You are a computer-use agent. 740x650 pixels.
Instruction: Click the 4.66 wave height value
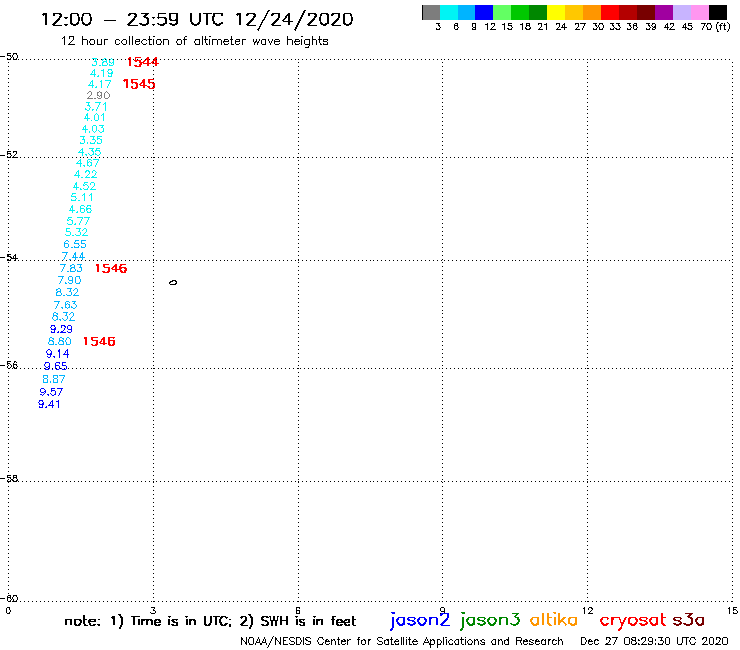pyautogui.click(x=80, y=209)
